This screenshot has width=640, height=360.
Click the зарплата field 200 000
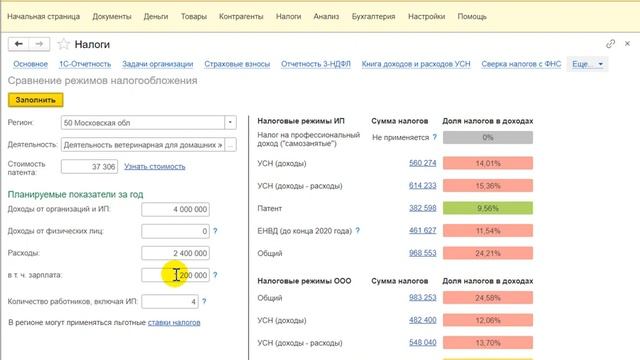coord(176,275)
